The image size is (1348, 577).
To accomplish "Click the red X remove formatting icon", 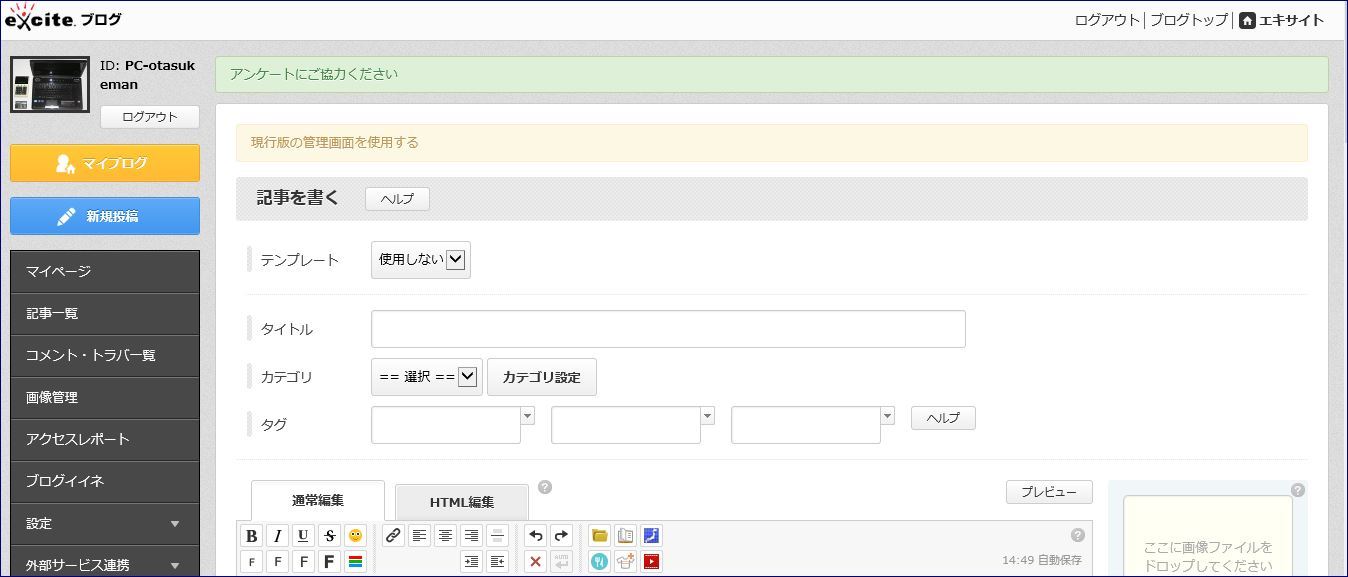I will pos(535,562).
